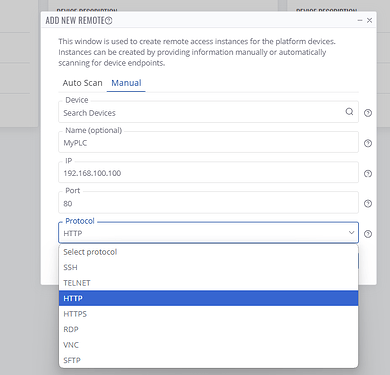Image resolution: width=390 pixels, height=375 pixels.
Task: Collapse the Protocol dropdown via its chevron
Action: pyautogui.click(x=351, y=232)
